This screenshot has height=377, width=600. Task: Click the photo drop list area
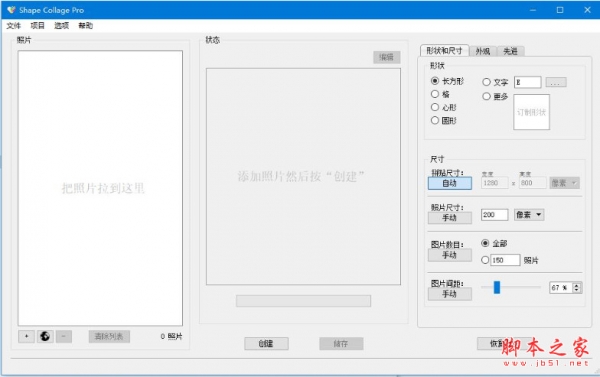100,188
